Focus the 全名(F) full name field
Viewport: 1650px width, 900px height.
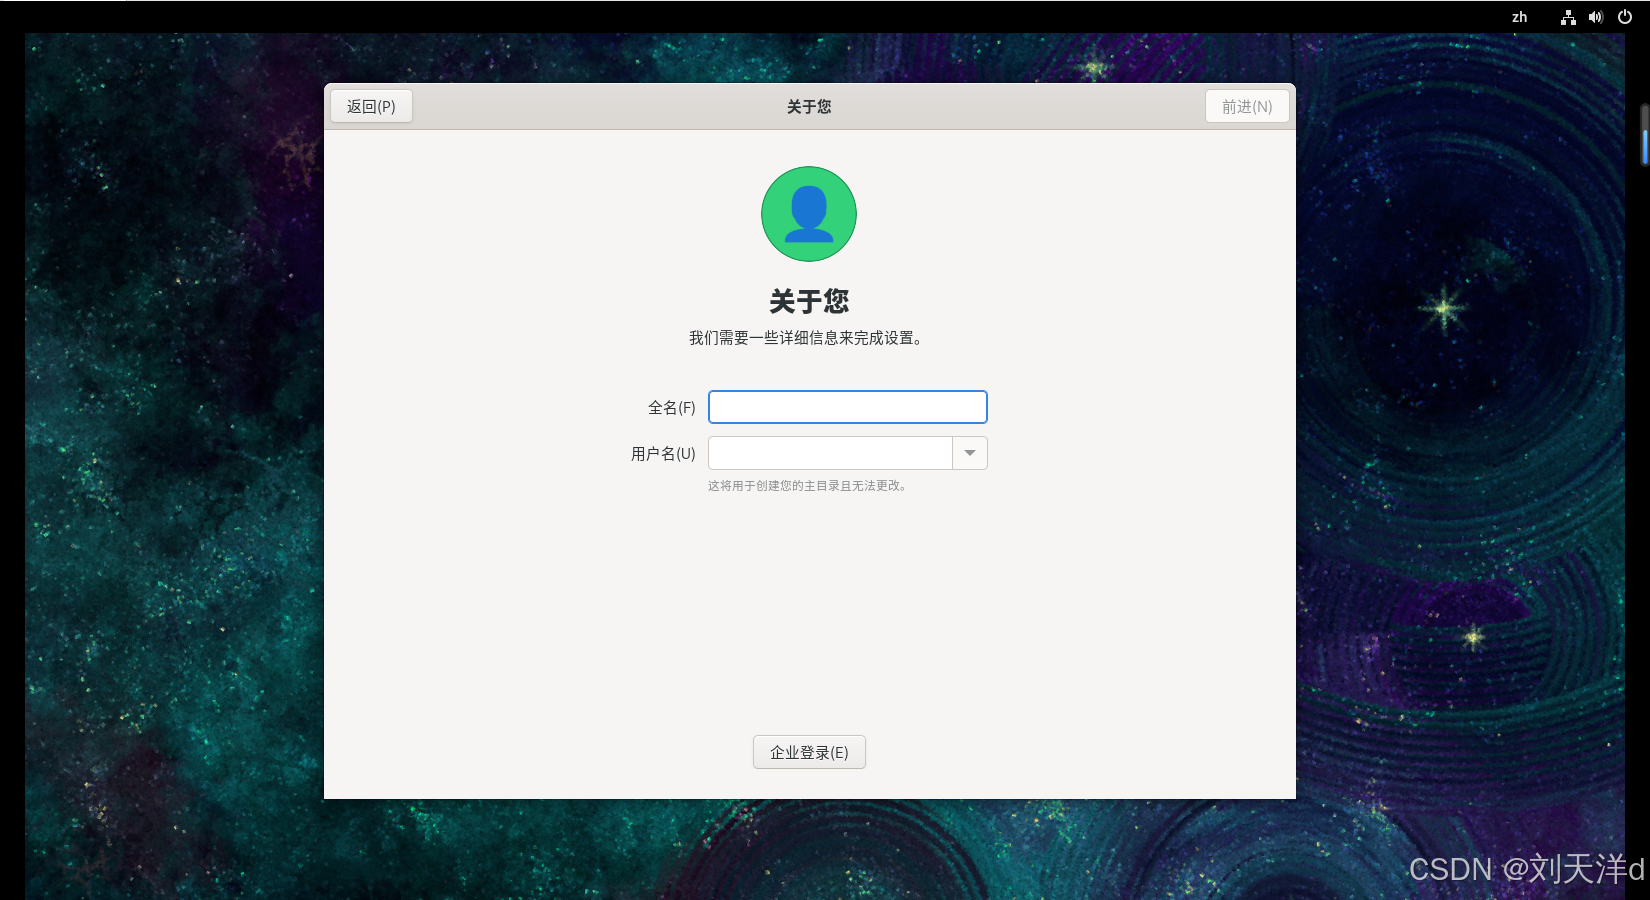[x=847, y=407]
